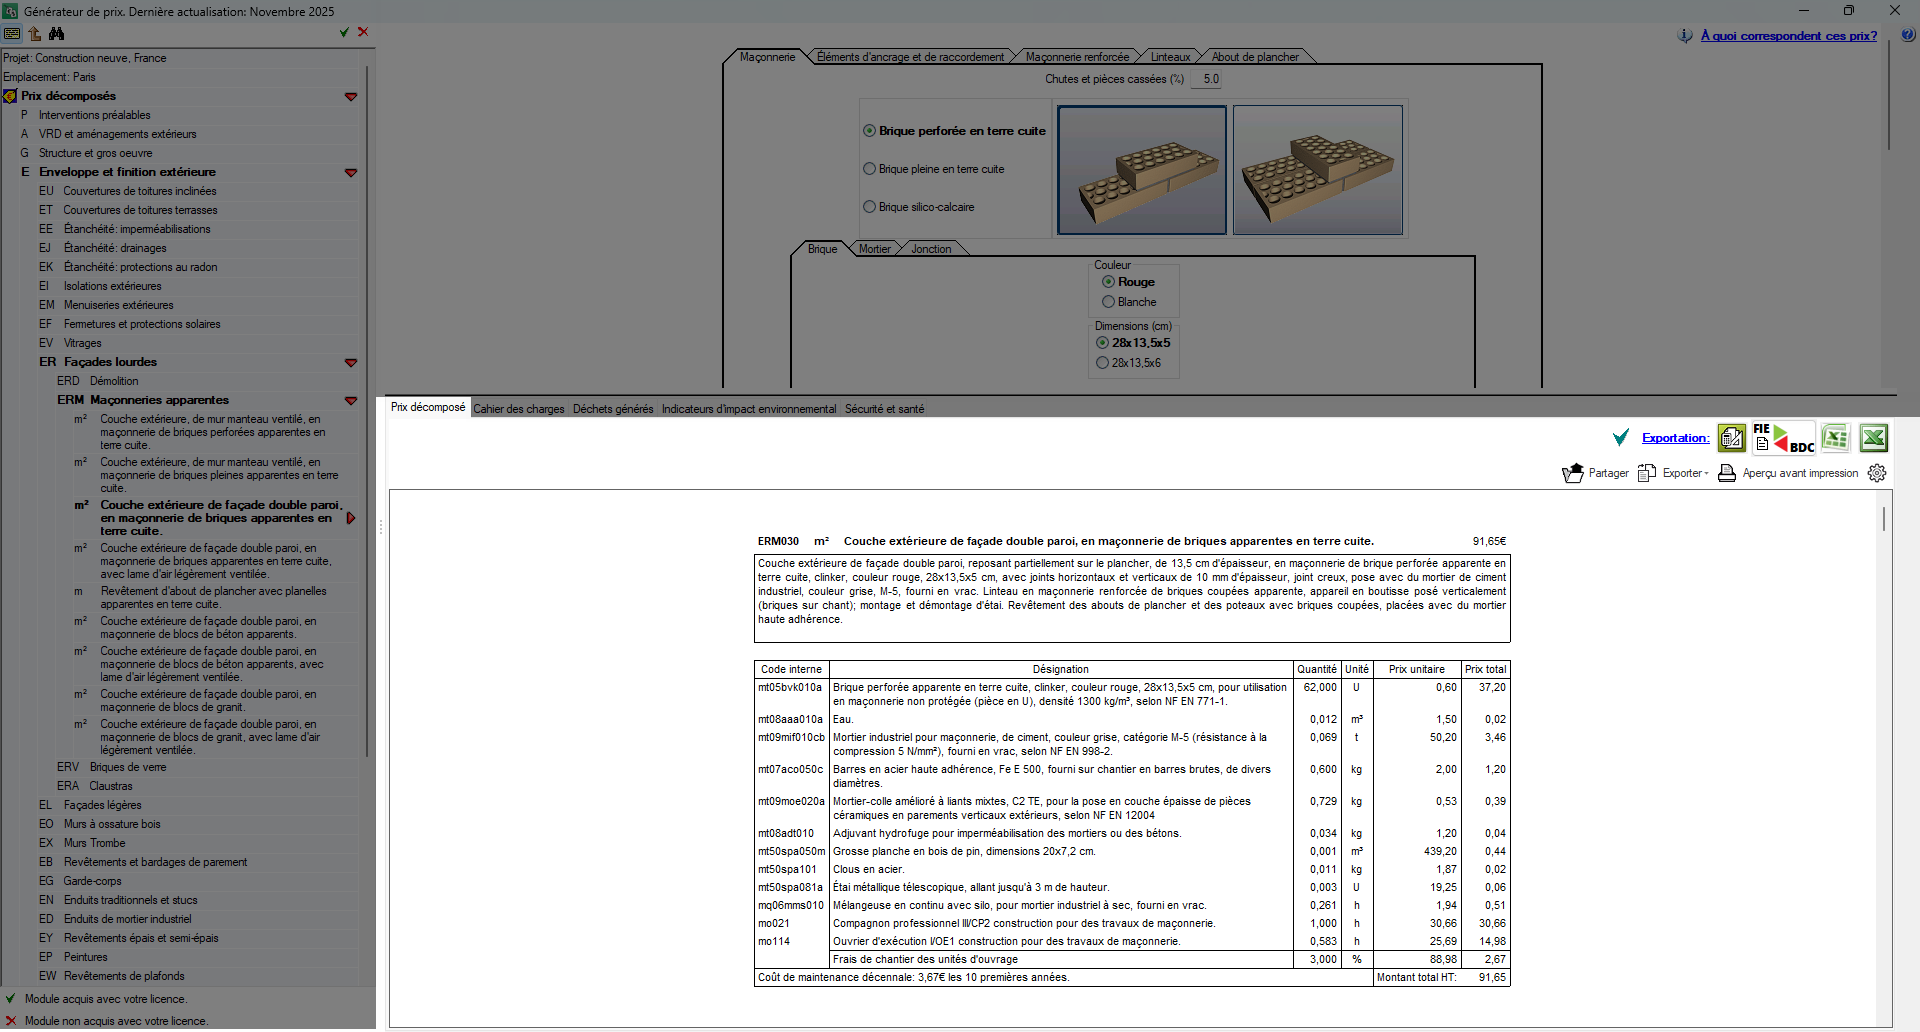The height and width of the screenshot is (1032, 1920).
Task: Click the dark green Excel export icon
Action: (x=1873, y=438)
